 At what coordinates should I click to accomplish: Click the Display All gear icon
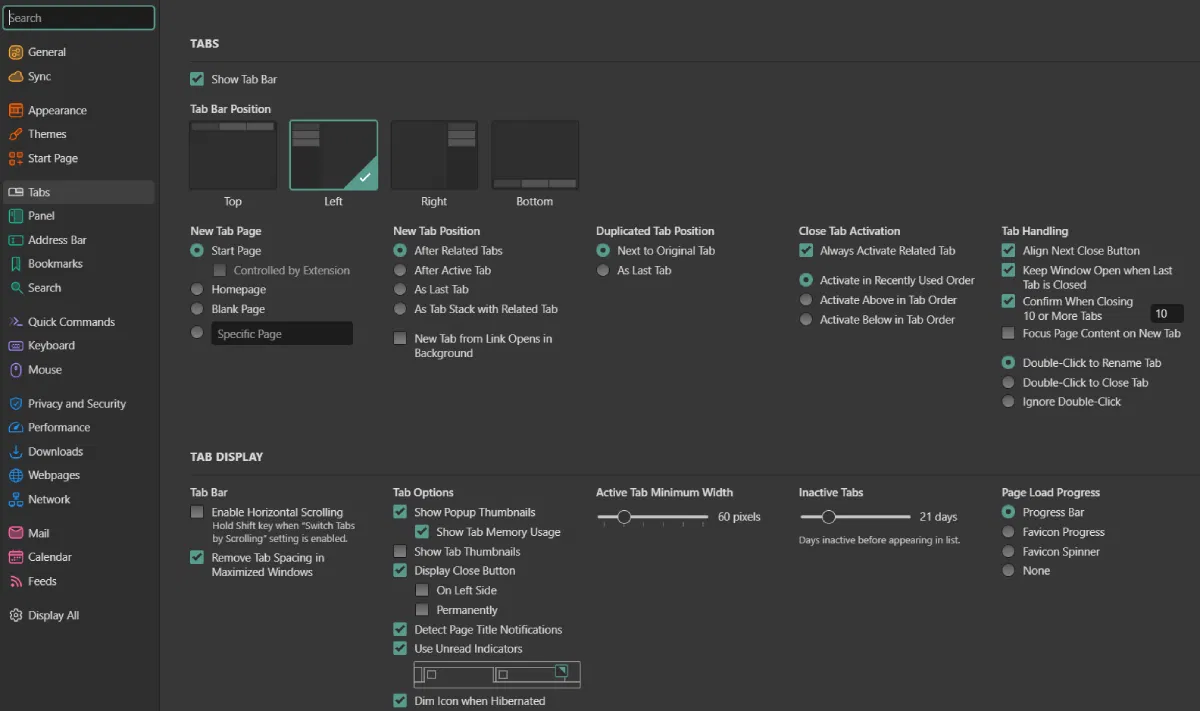point(16,616)
